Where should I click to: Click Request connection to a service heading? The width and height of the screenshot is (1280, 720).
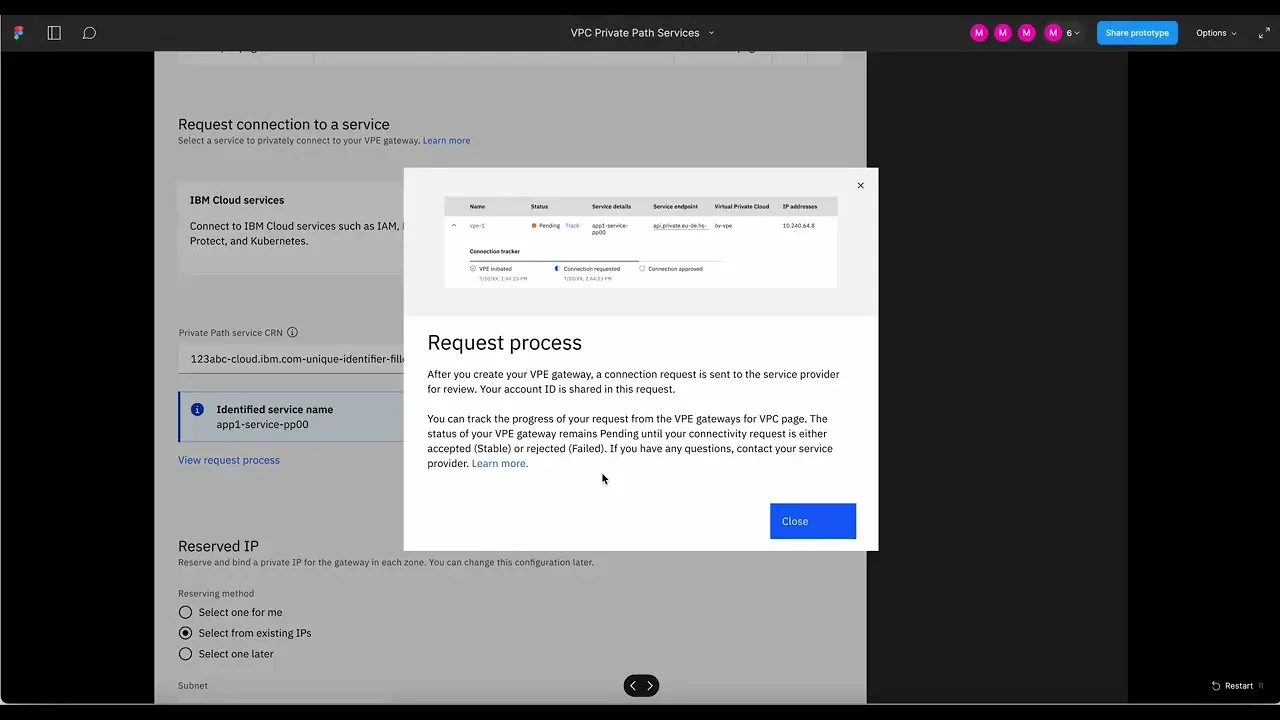284,125
